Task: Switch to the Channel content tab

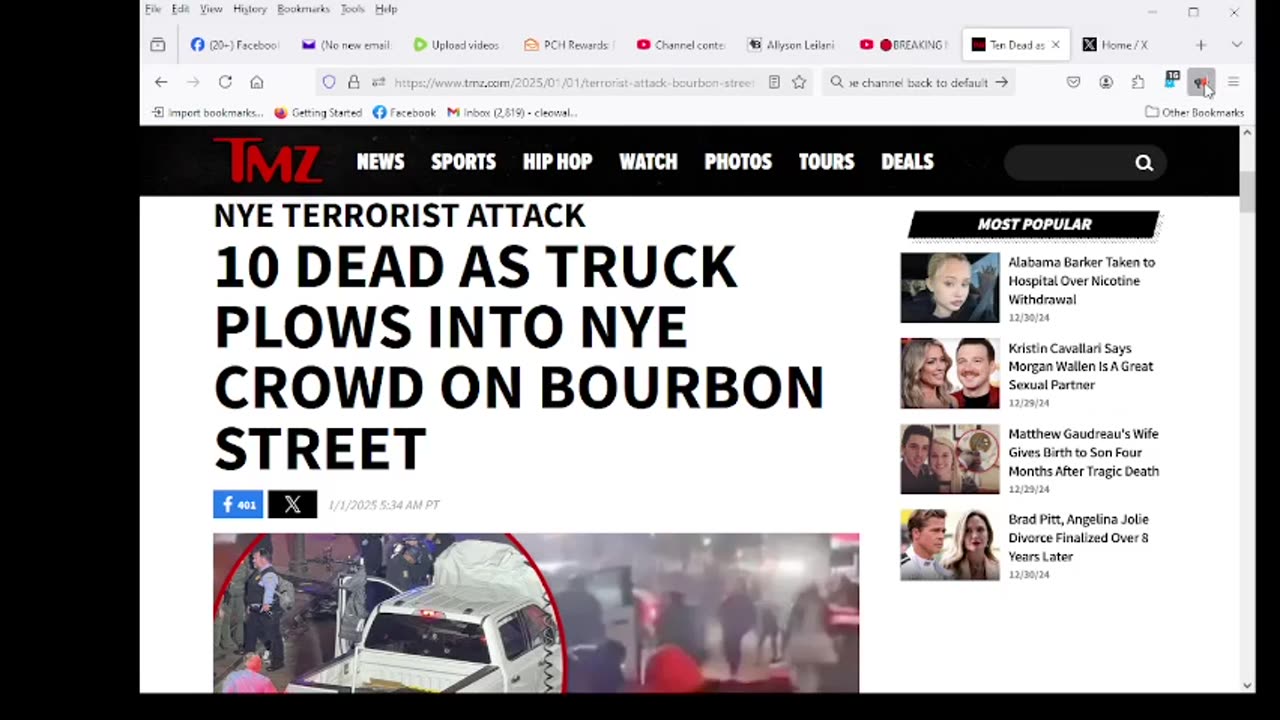Action: [681, 45]
